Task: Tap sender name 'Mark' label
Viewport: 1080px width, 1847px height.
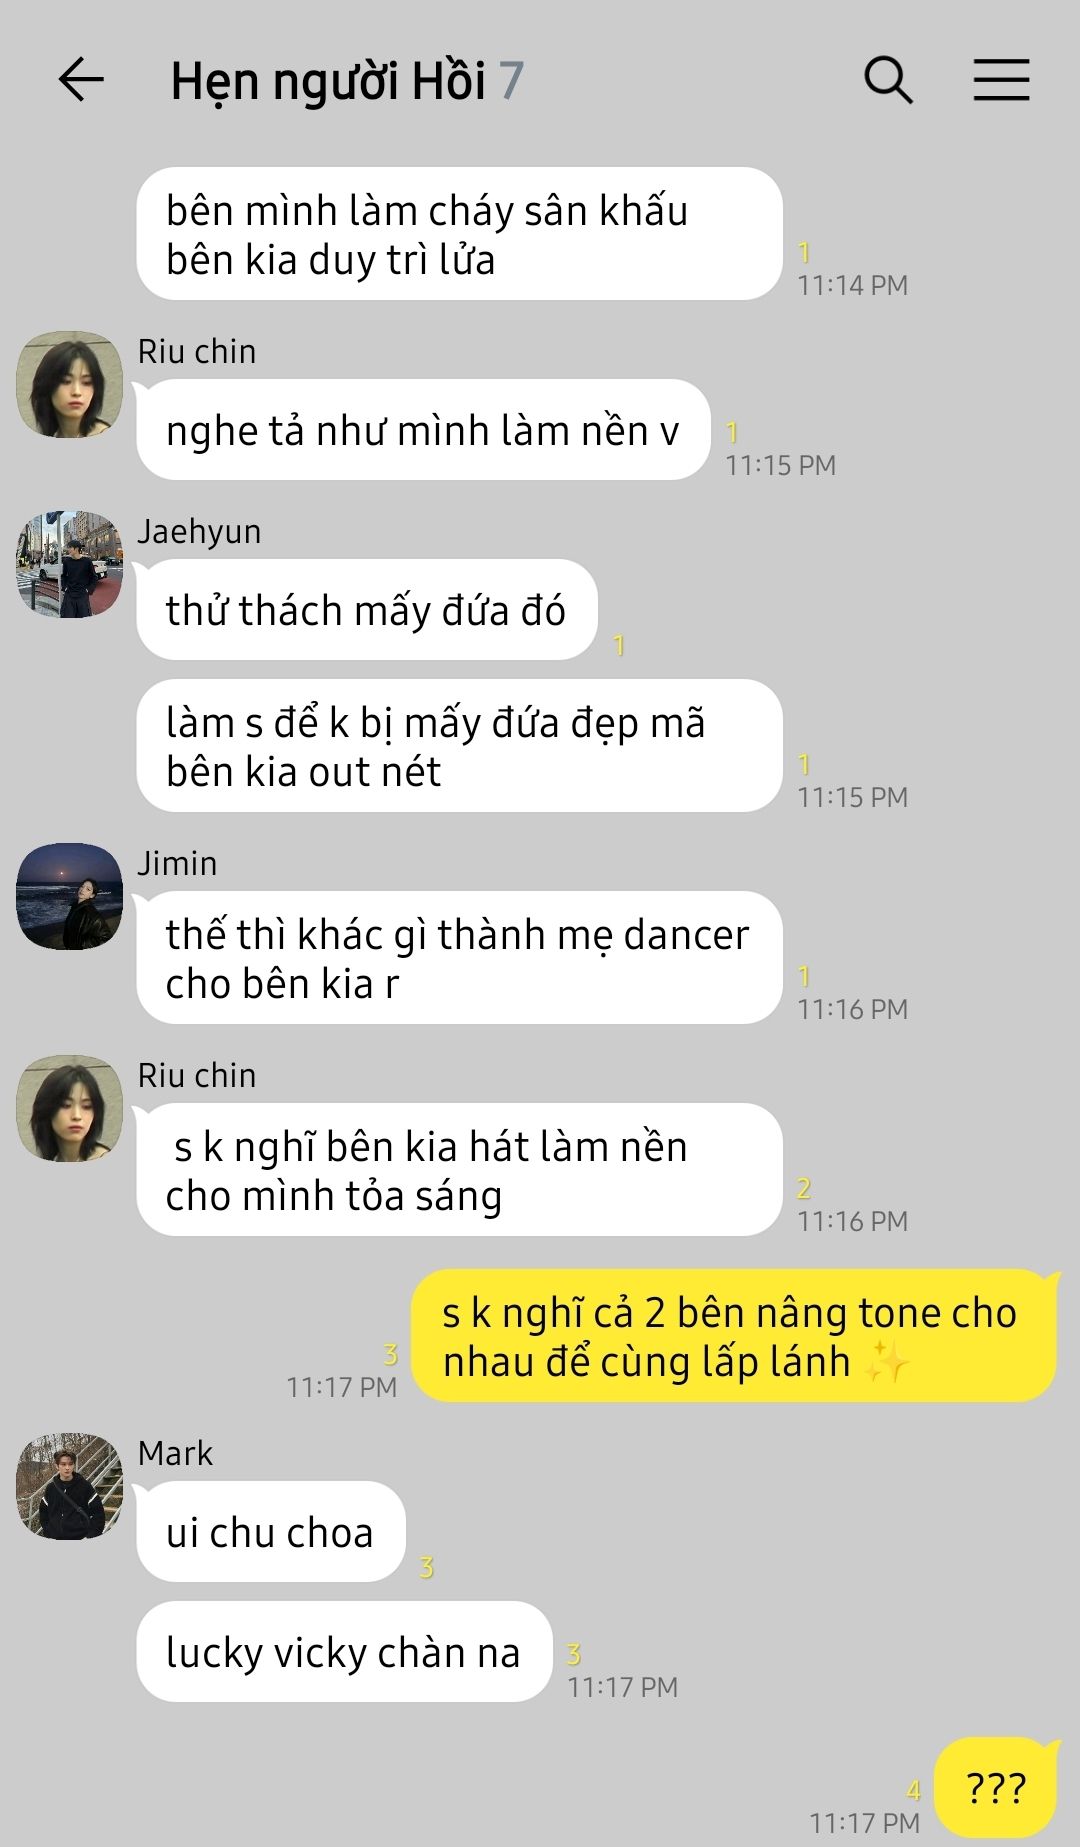Action: point(175,1453)
